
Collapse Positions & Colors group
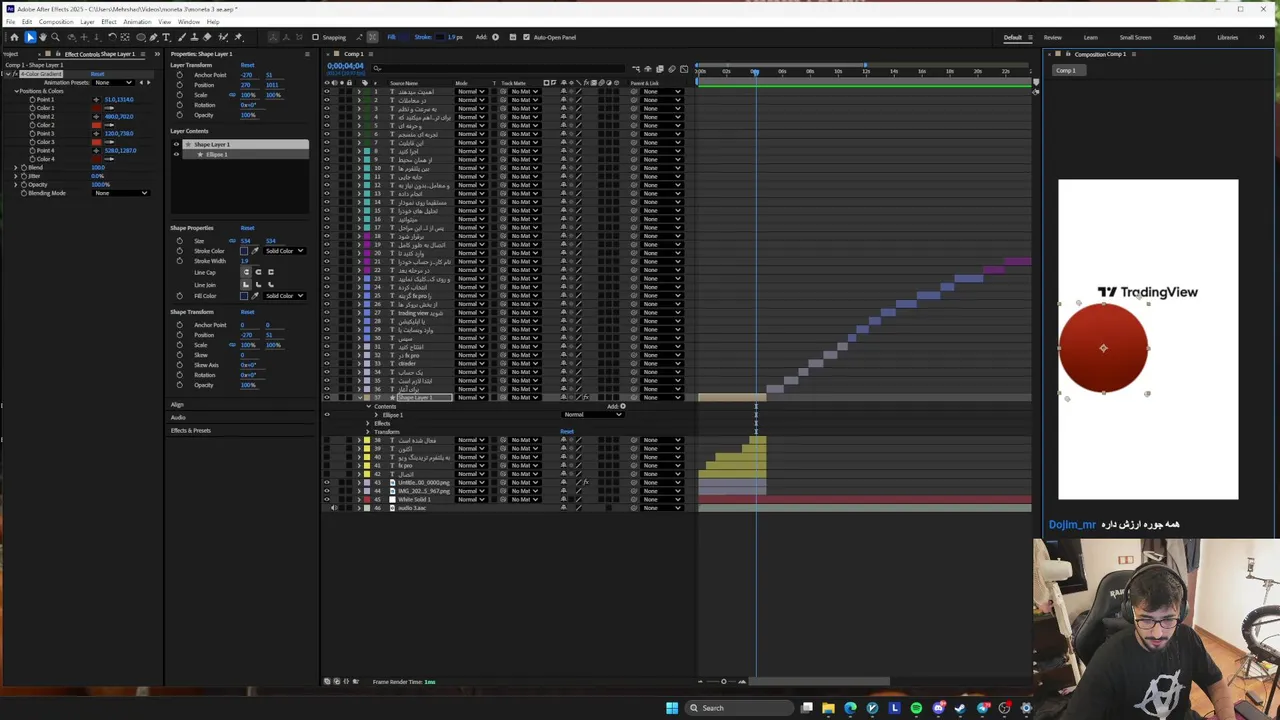(x=16, y=91)
